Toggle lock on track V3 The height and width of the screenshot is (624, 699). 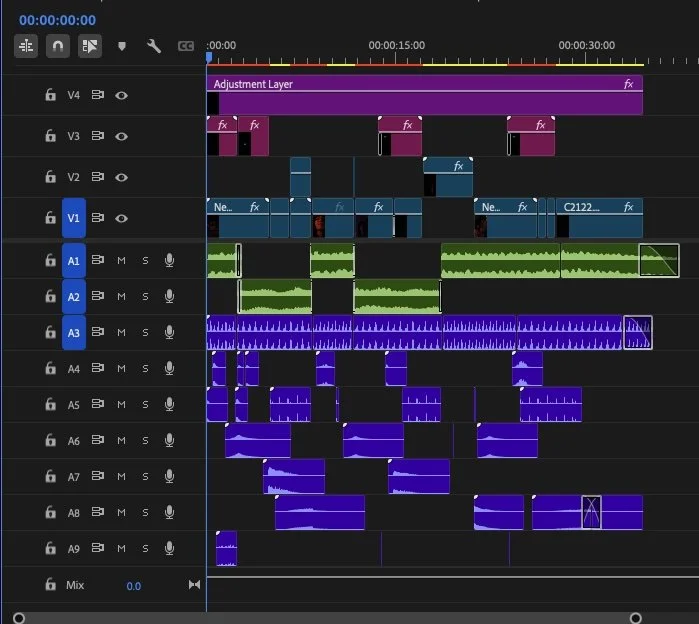[x=50, y=135]
